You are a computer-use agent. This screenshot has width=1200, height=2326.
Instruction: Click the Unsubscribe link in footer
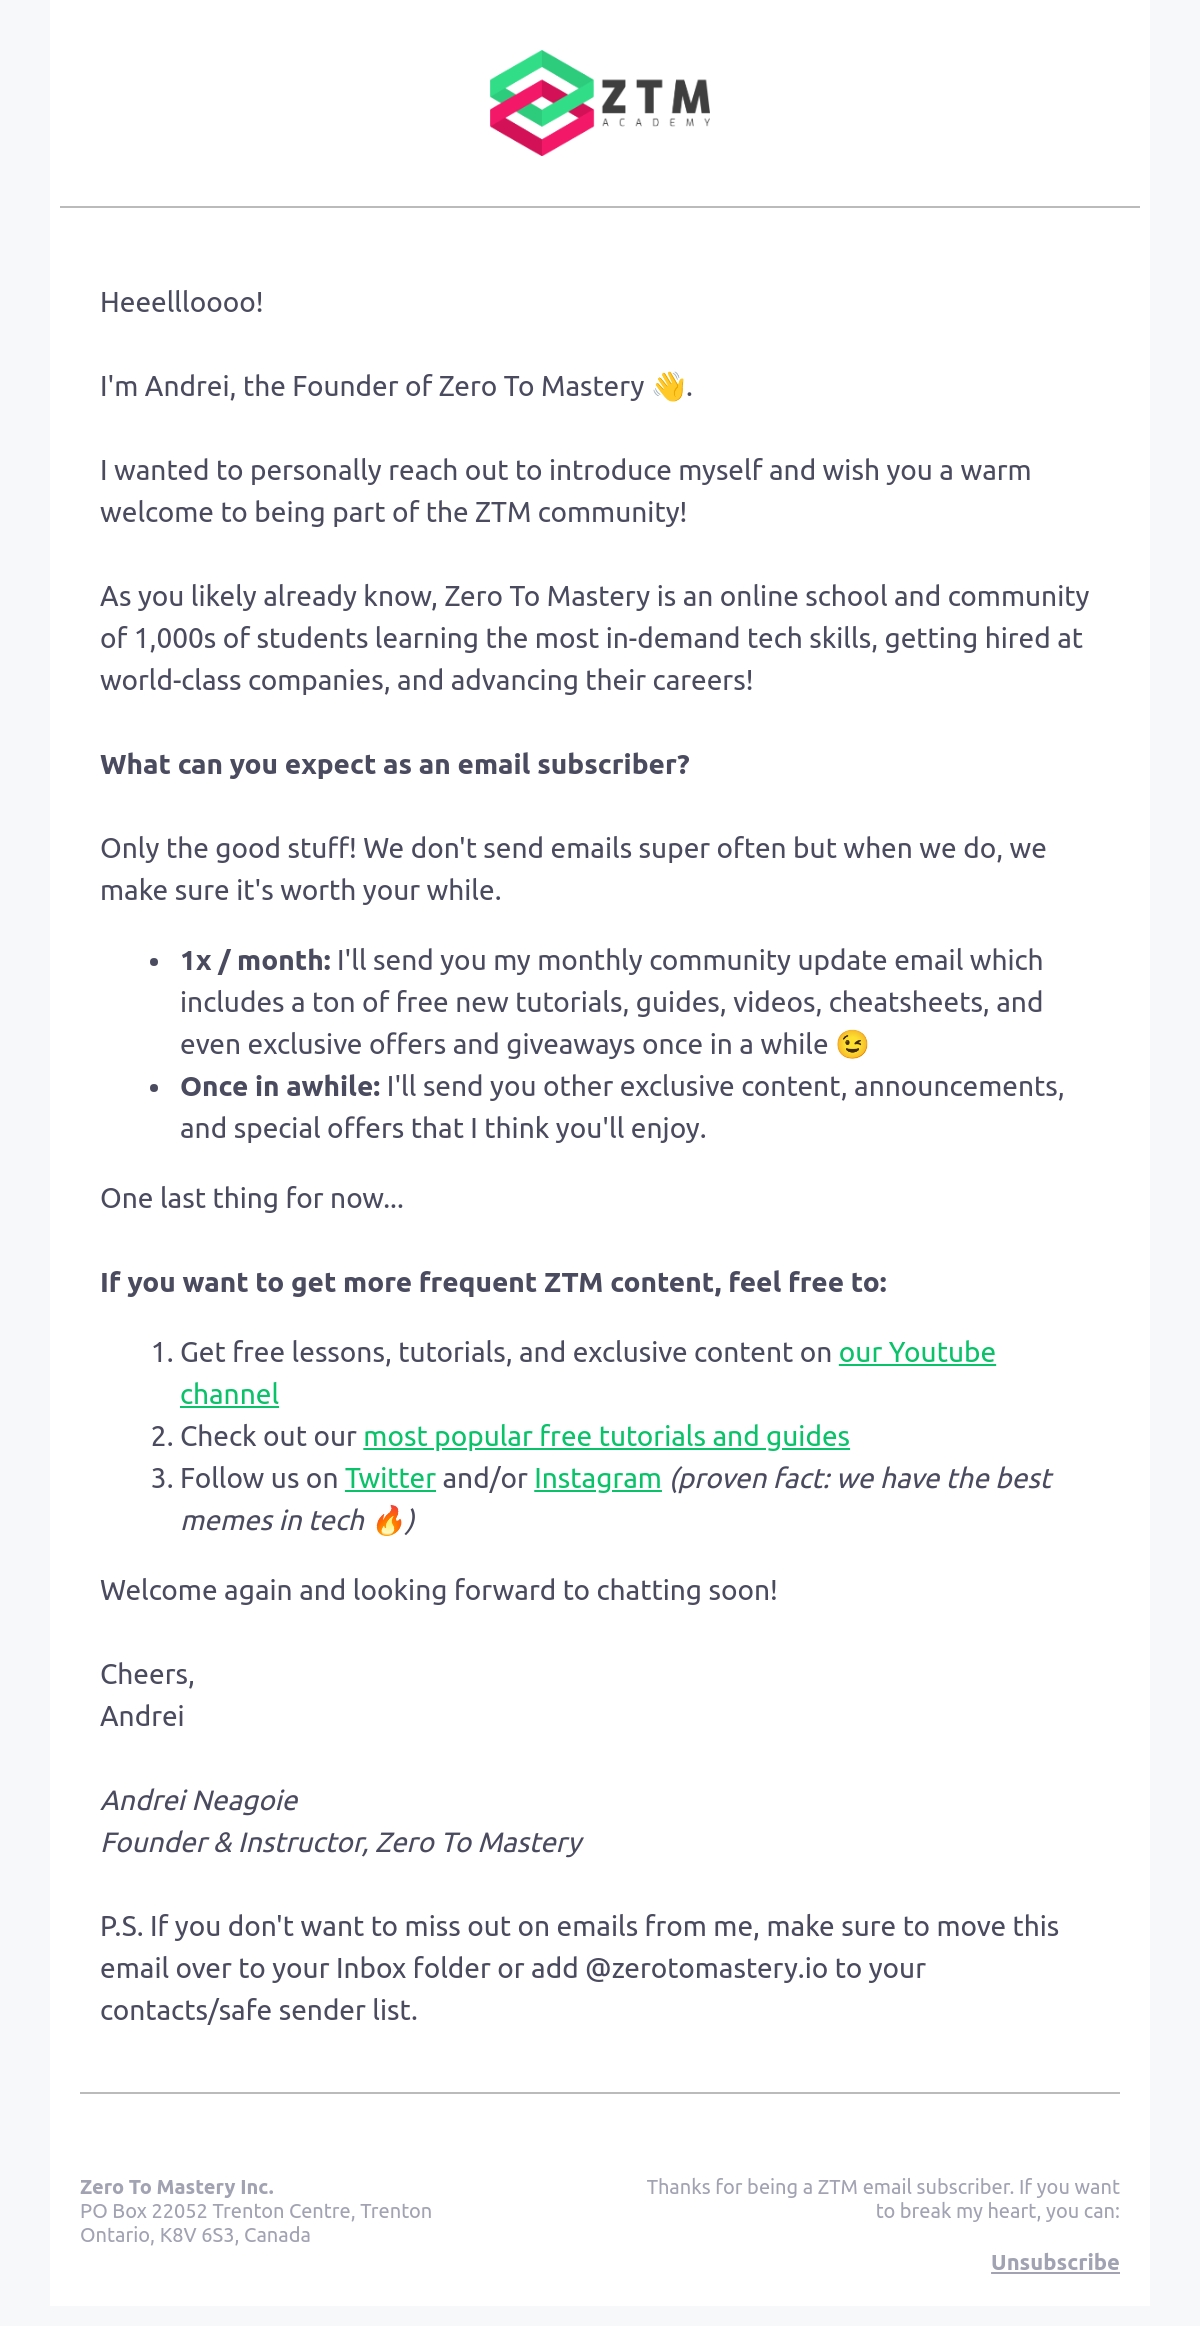(1055, 2262)
